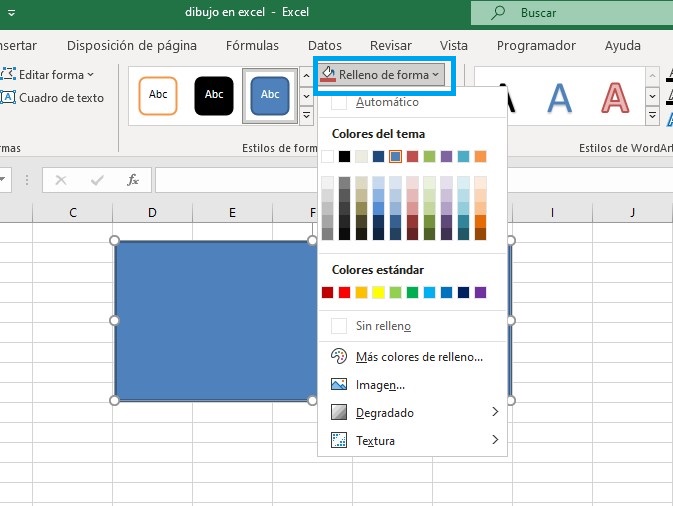
Task: Apply the blue WordArt A style
Action: (559, 98)
